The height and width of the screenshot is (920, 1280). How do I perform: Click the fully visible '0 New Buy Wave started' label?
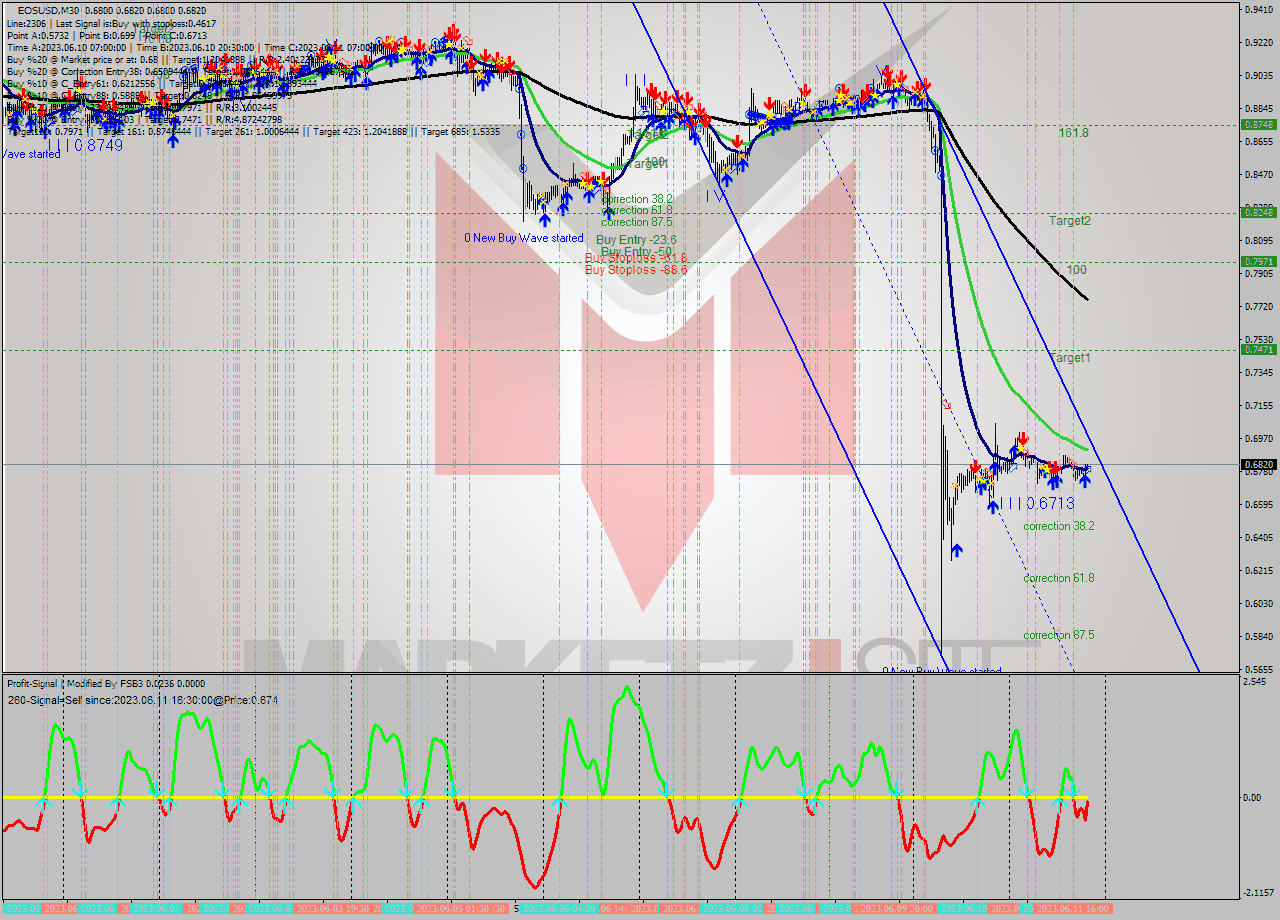point(523,238)
